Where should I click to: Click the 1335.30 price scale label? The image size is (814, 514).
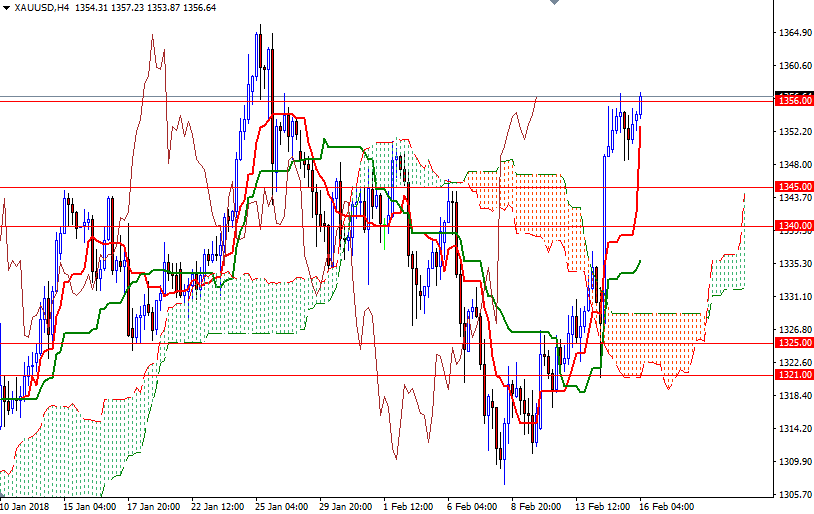tap(795, 264)
